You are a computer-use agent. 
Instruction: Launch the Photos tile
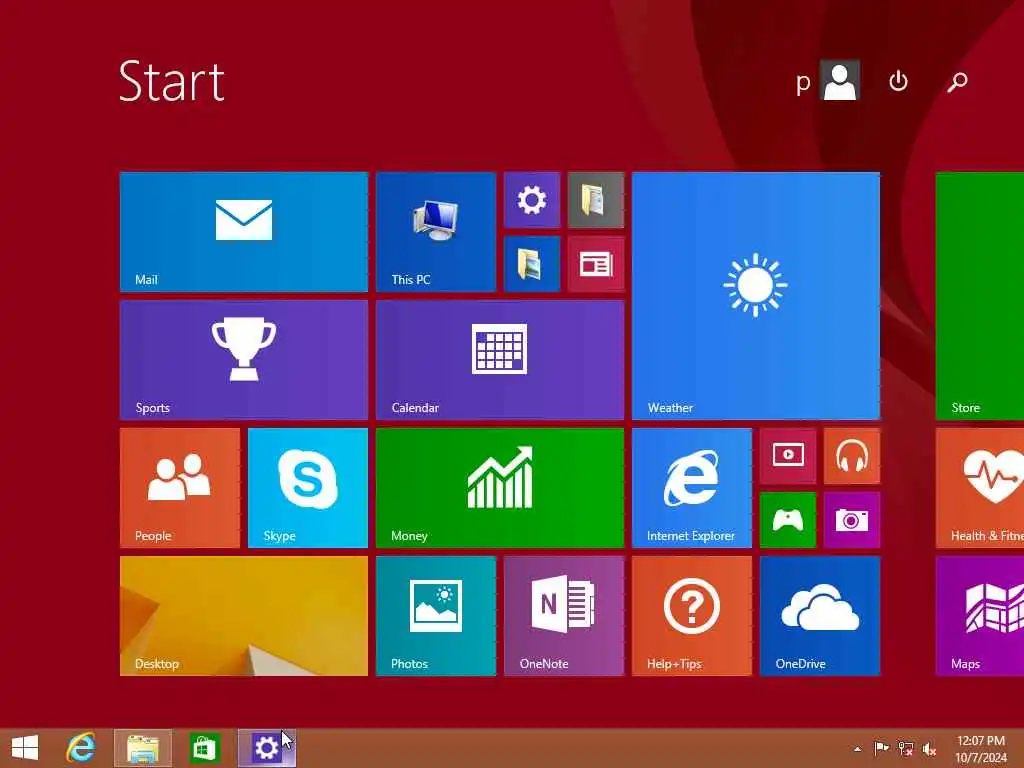click(x=436, y=616)
